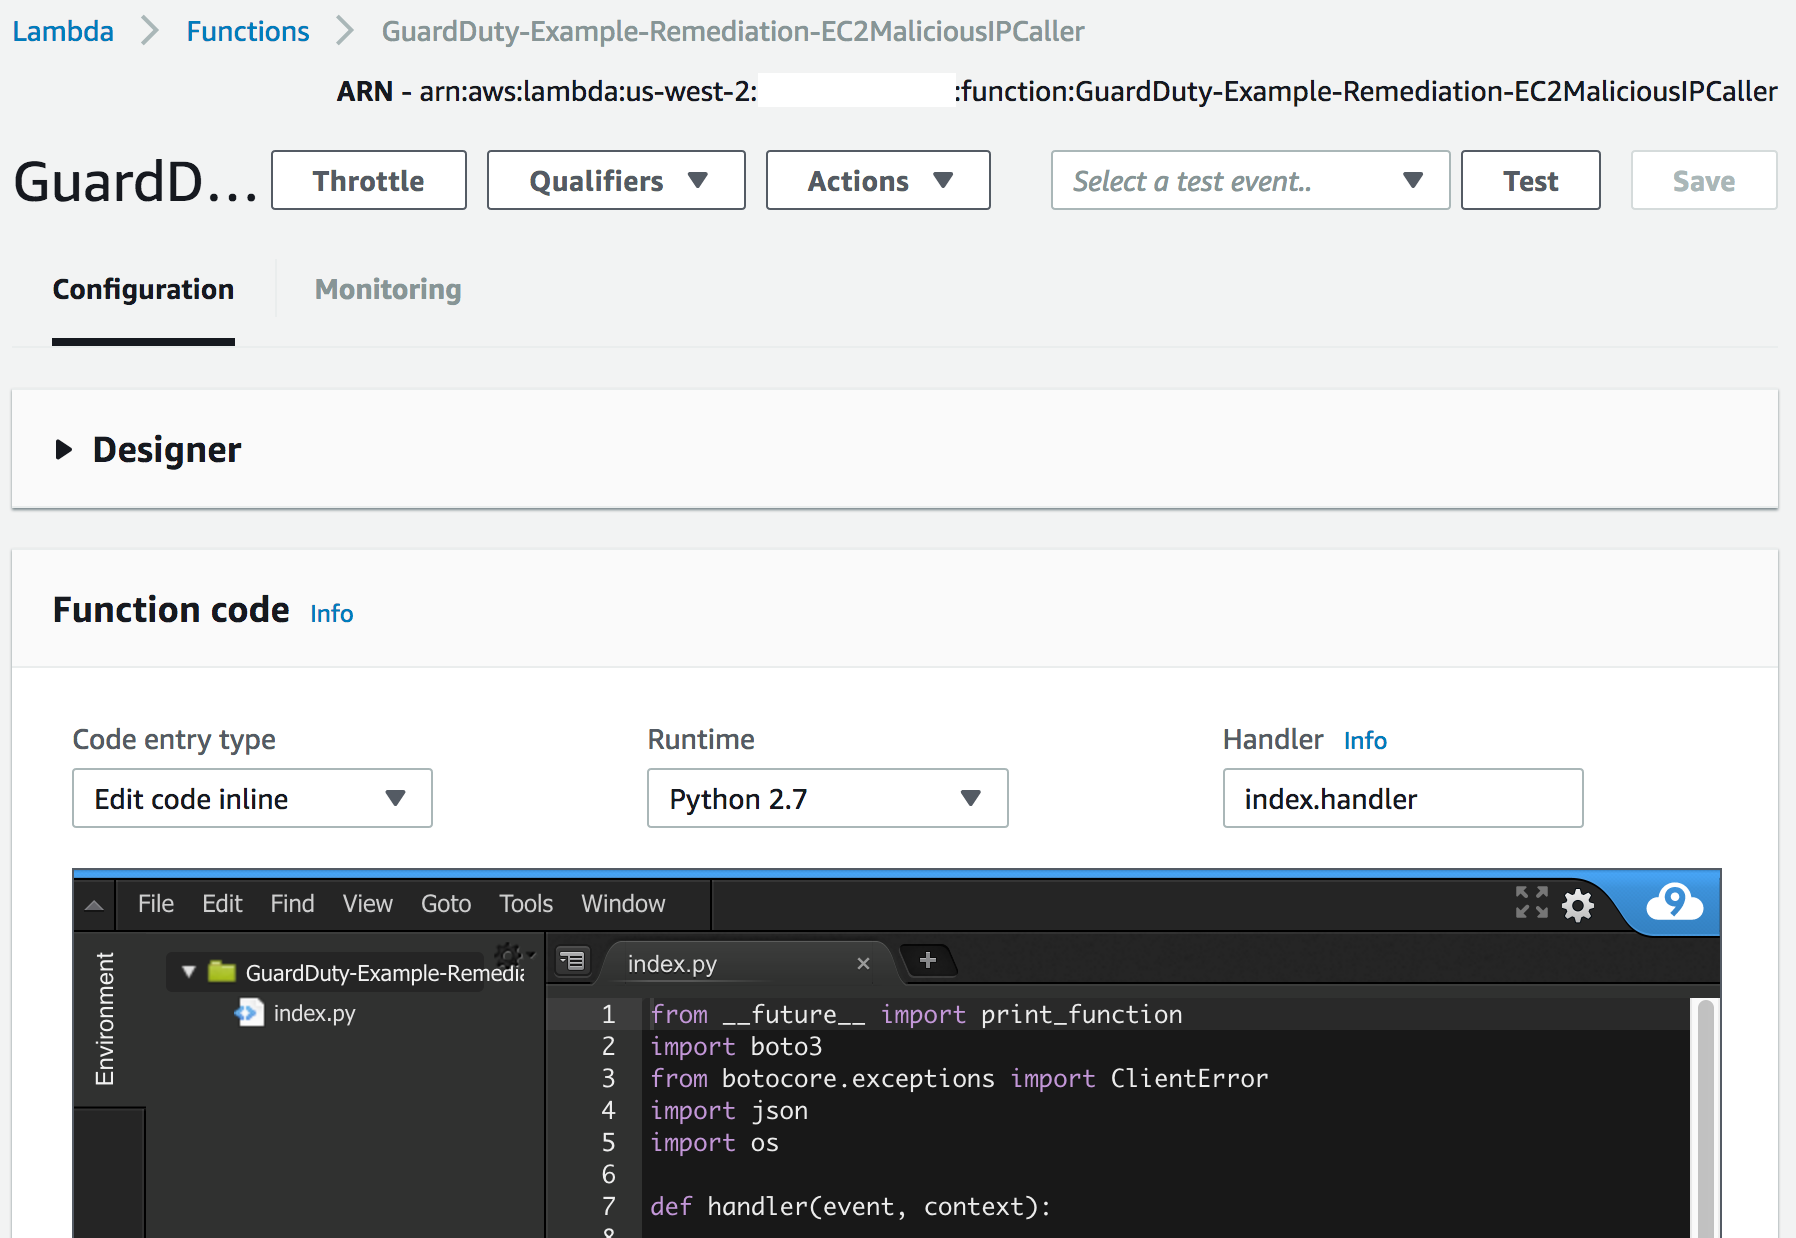Open the Actions dropdown
The height and width of the screenshot is (1238, 1796).
click(x=878, y=180)
